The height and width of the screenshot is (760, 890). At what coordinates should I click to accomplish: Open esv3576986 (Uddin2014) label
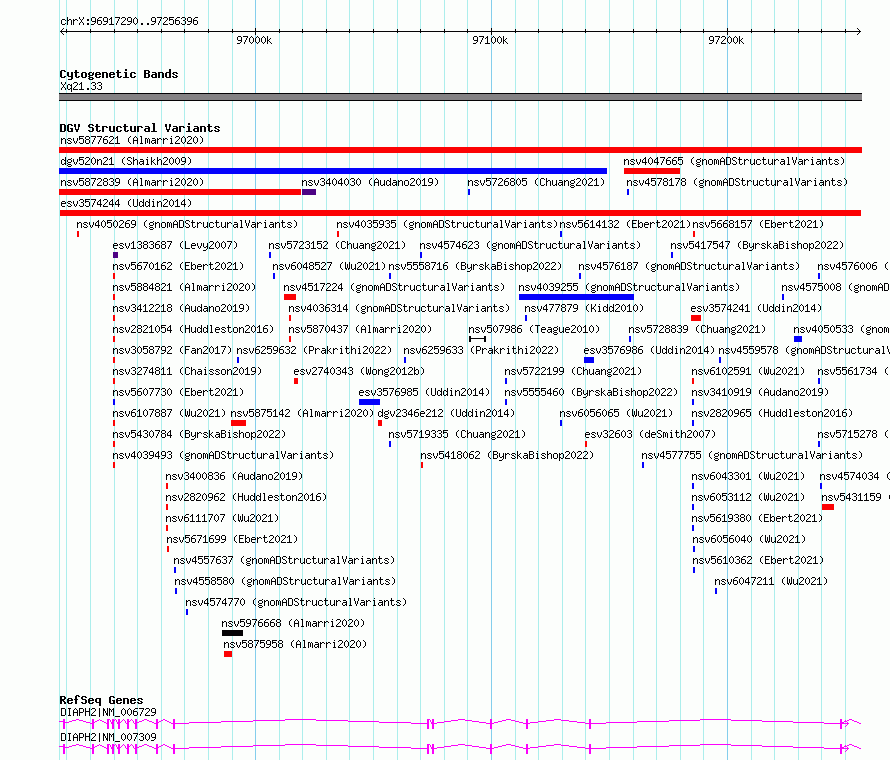(x=649, y=350)
